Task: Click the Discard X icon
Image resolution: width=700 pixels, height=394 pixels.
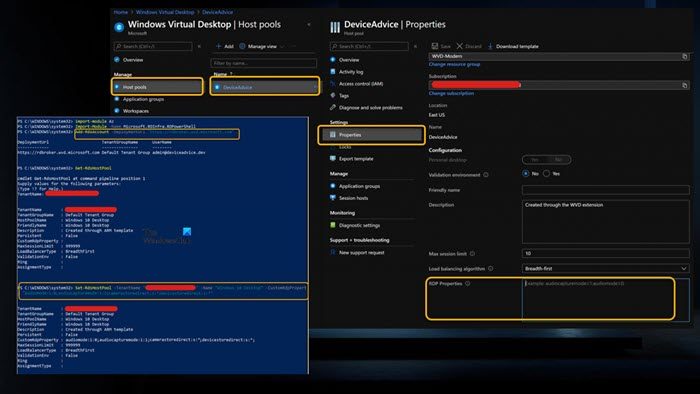Action: 459,46
